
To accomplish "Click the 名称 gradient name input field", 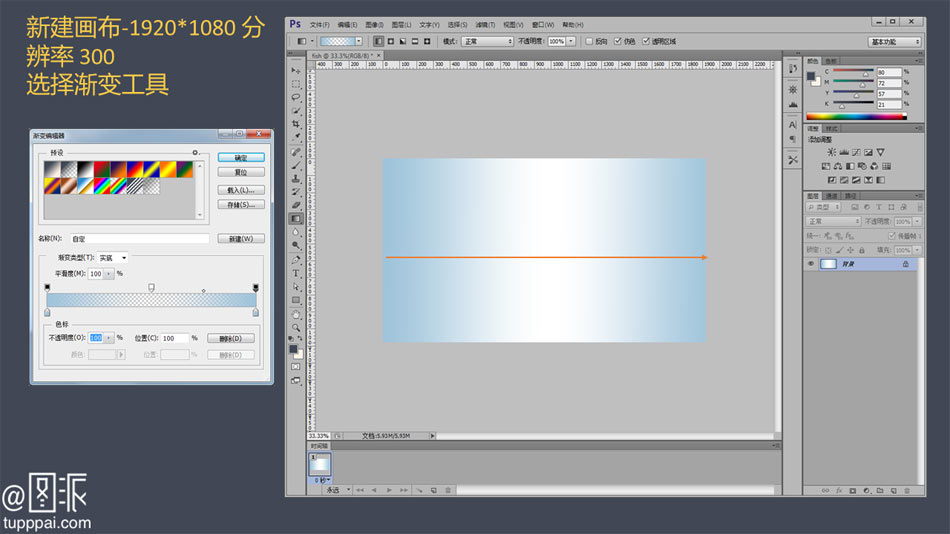I will coord(139,239).
